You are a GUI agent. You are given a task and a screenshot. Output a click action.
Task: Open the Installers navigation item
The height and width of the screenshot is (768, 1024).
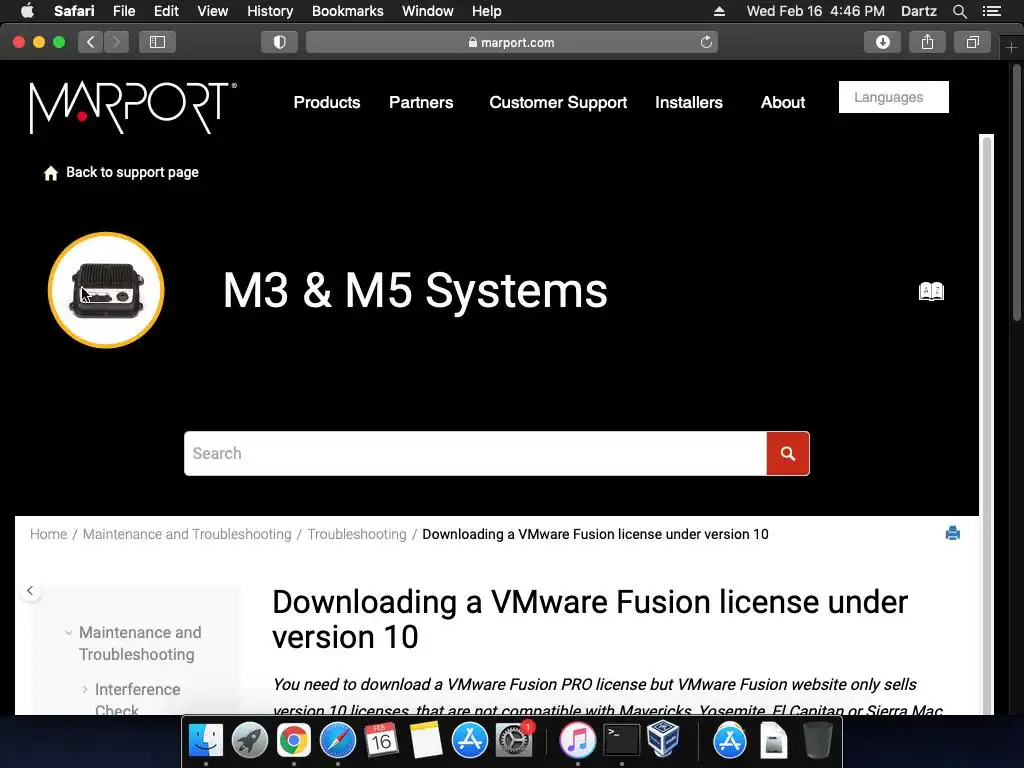(x=688, y=103)
